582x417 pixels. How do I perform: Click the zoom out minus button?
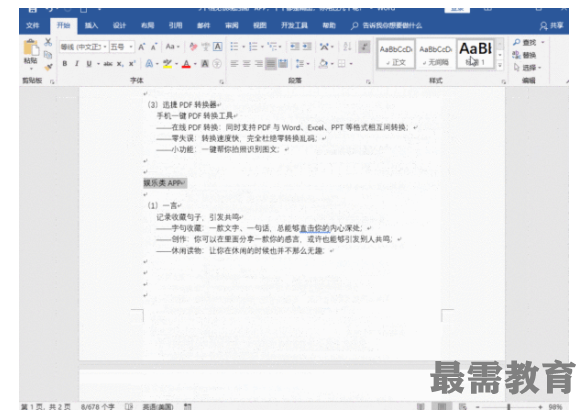tap(477, 407)
